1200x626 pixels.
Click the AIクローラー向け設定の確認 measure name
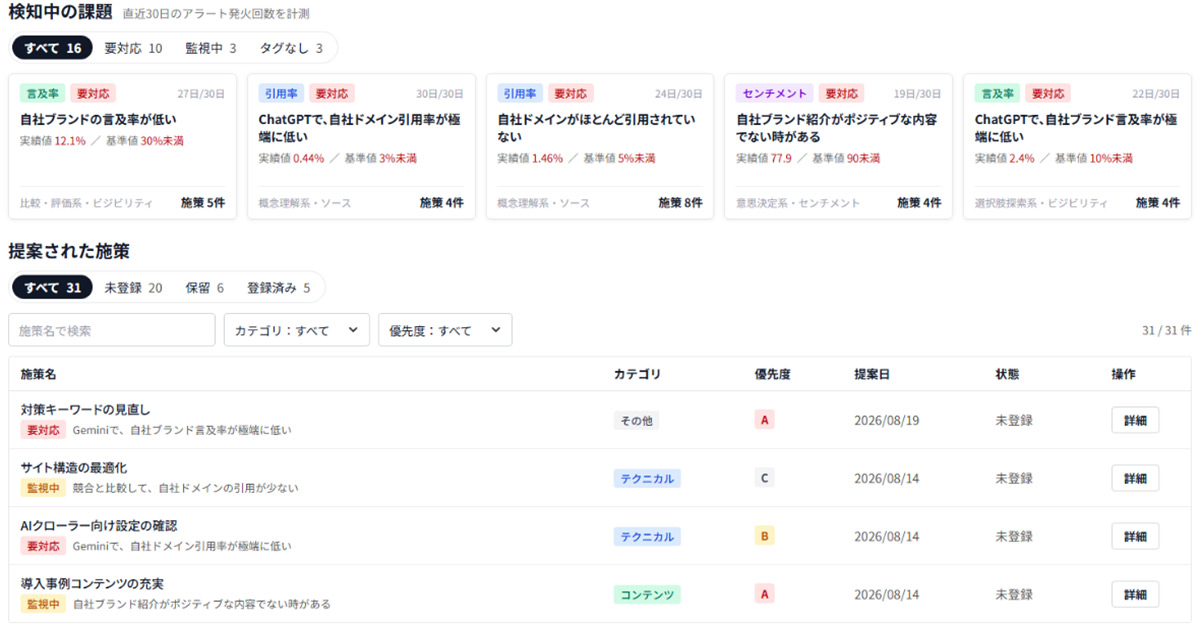(98, 526)
